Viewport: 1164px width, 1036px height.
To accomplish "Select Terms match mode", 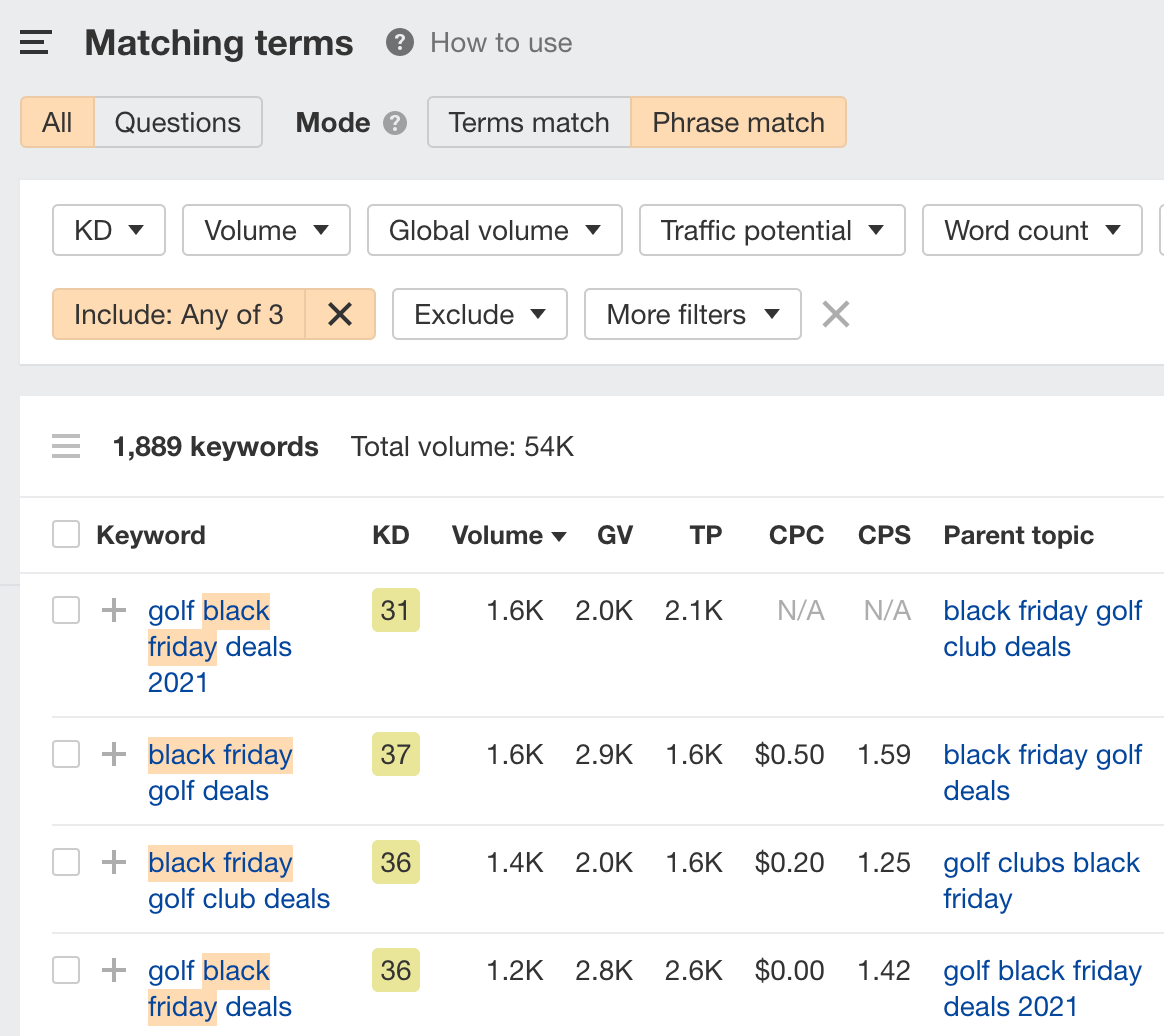I will 529,123.
